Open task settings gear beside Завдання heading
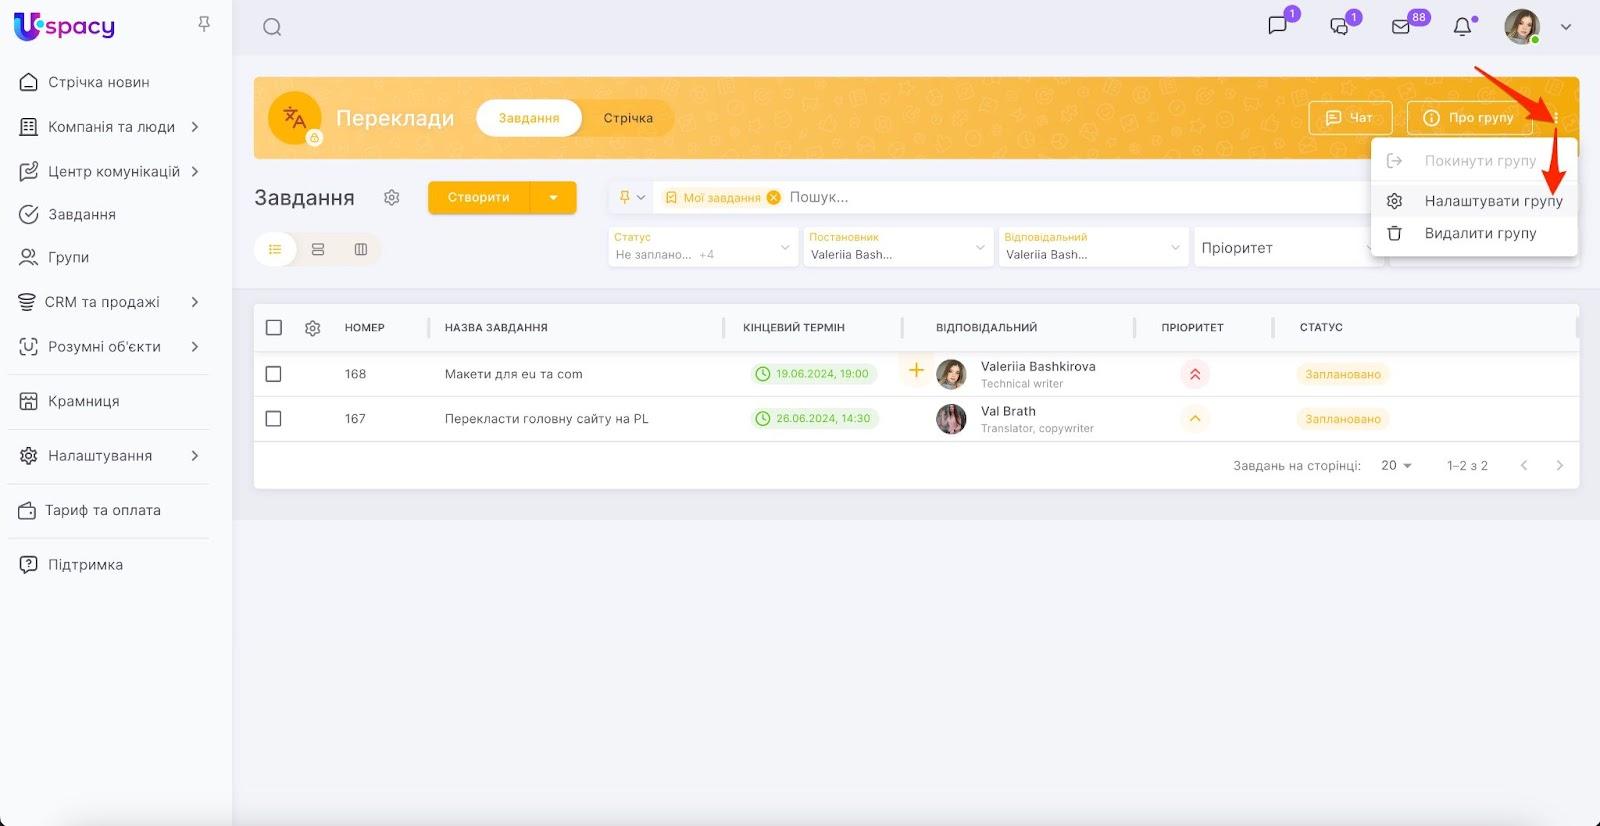Screen dimensions: 1600x826 click(392, 198)
